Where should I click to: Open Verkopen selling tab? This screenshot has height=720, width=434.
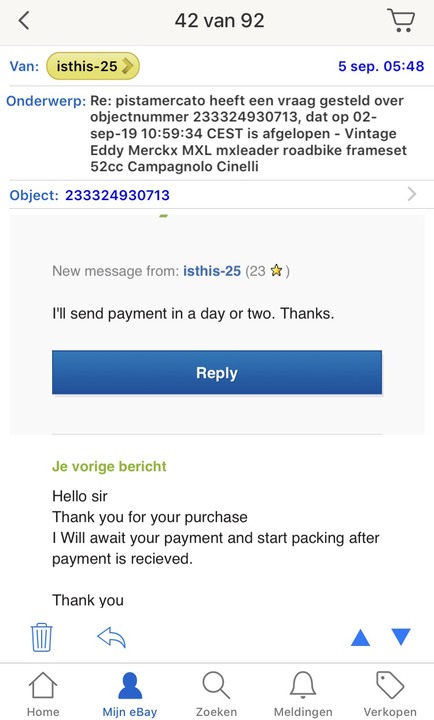click(x=390, y=694)
